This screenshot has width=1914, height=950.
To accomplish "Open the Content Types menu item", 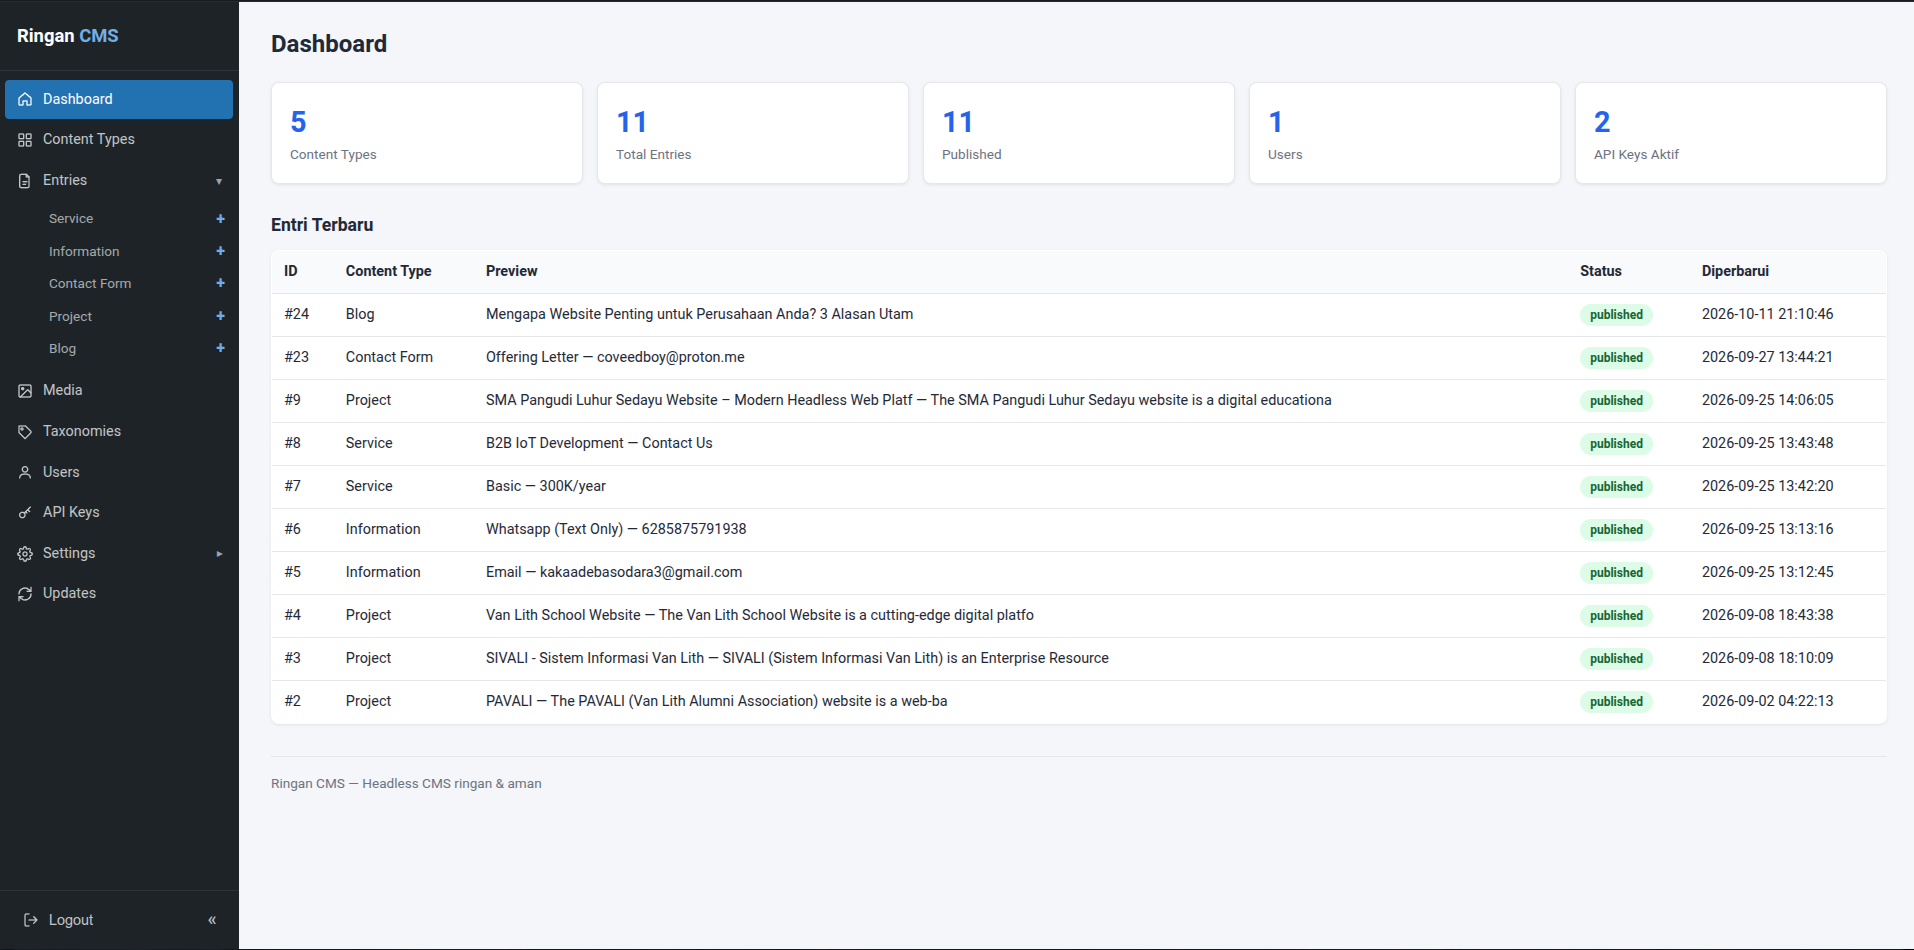I will click(x=119, y=139).
